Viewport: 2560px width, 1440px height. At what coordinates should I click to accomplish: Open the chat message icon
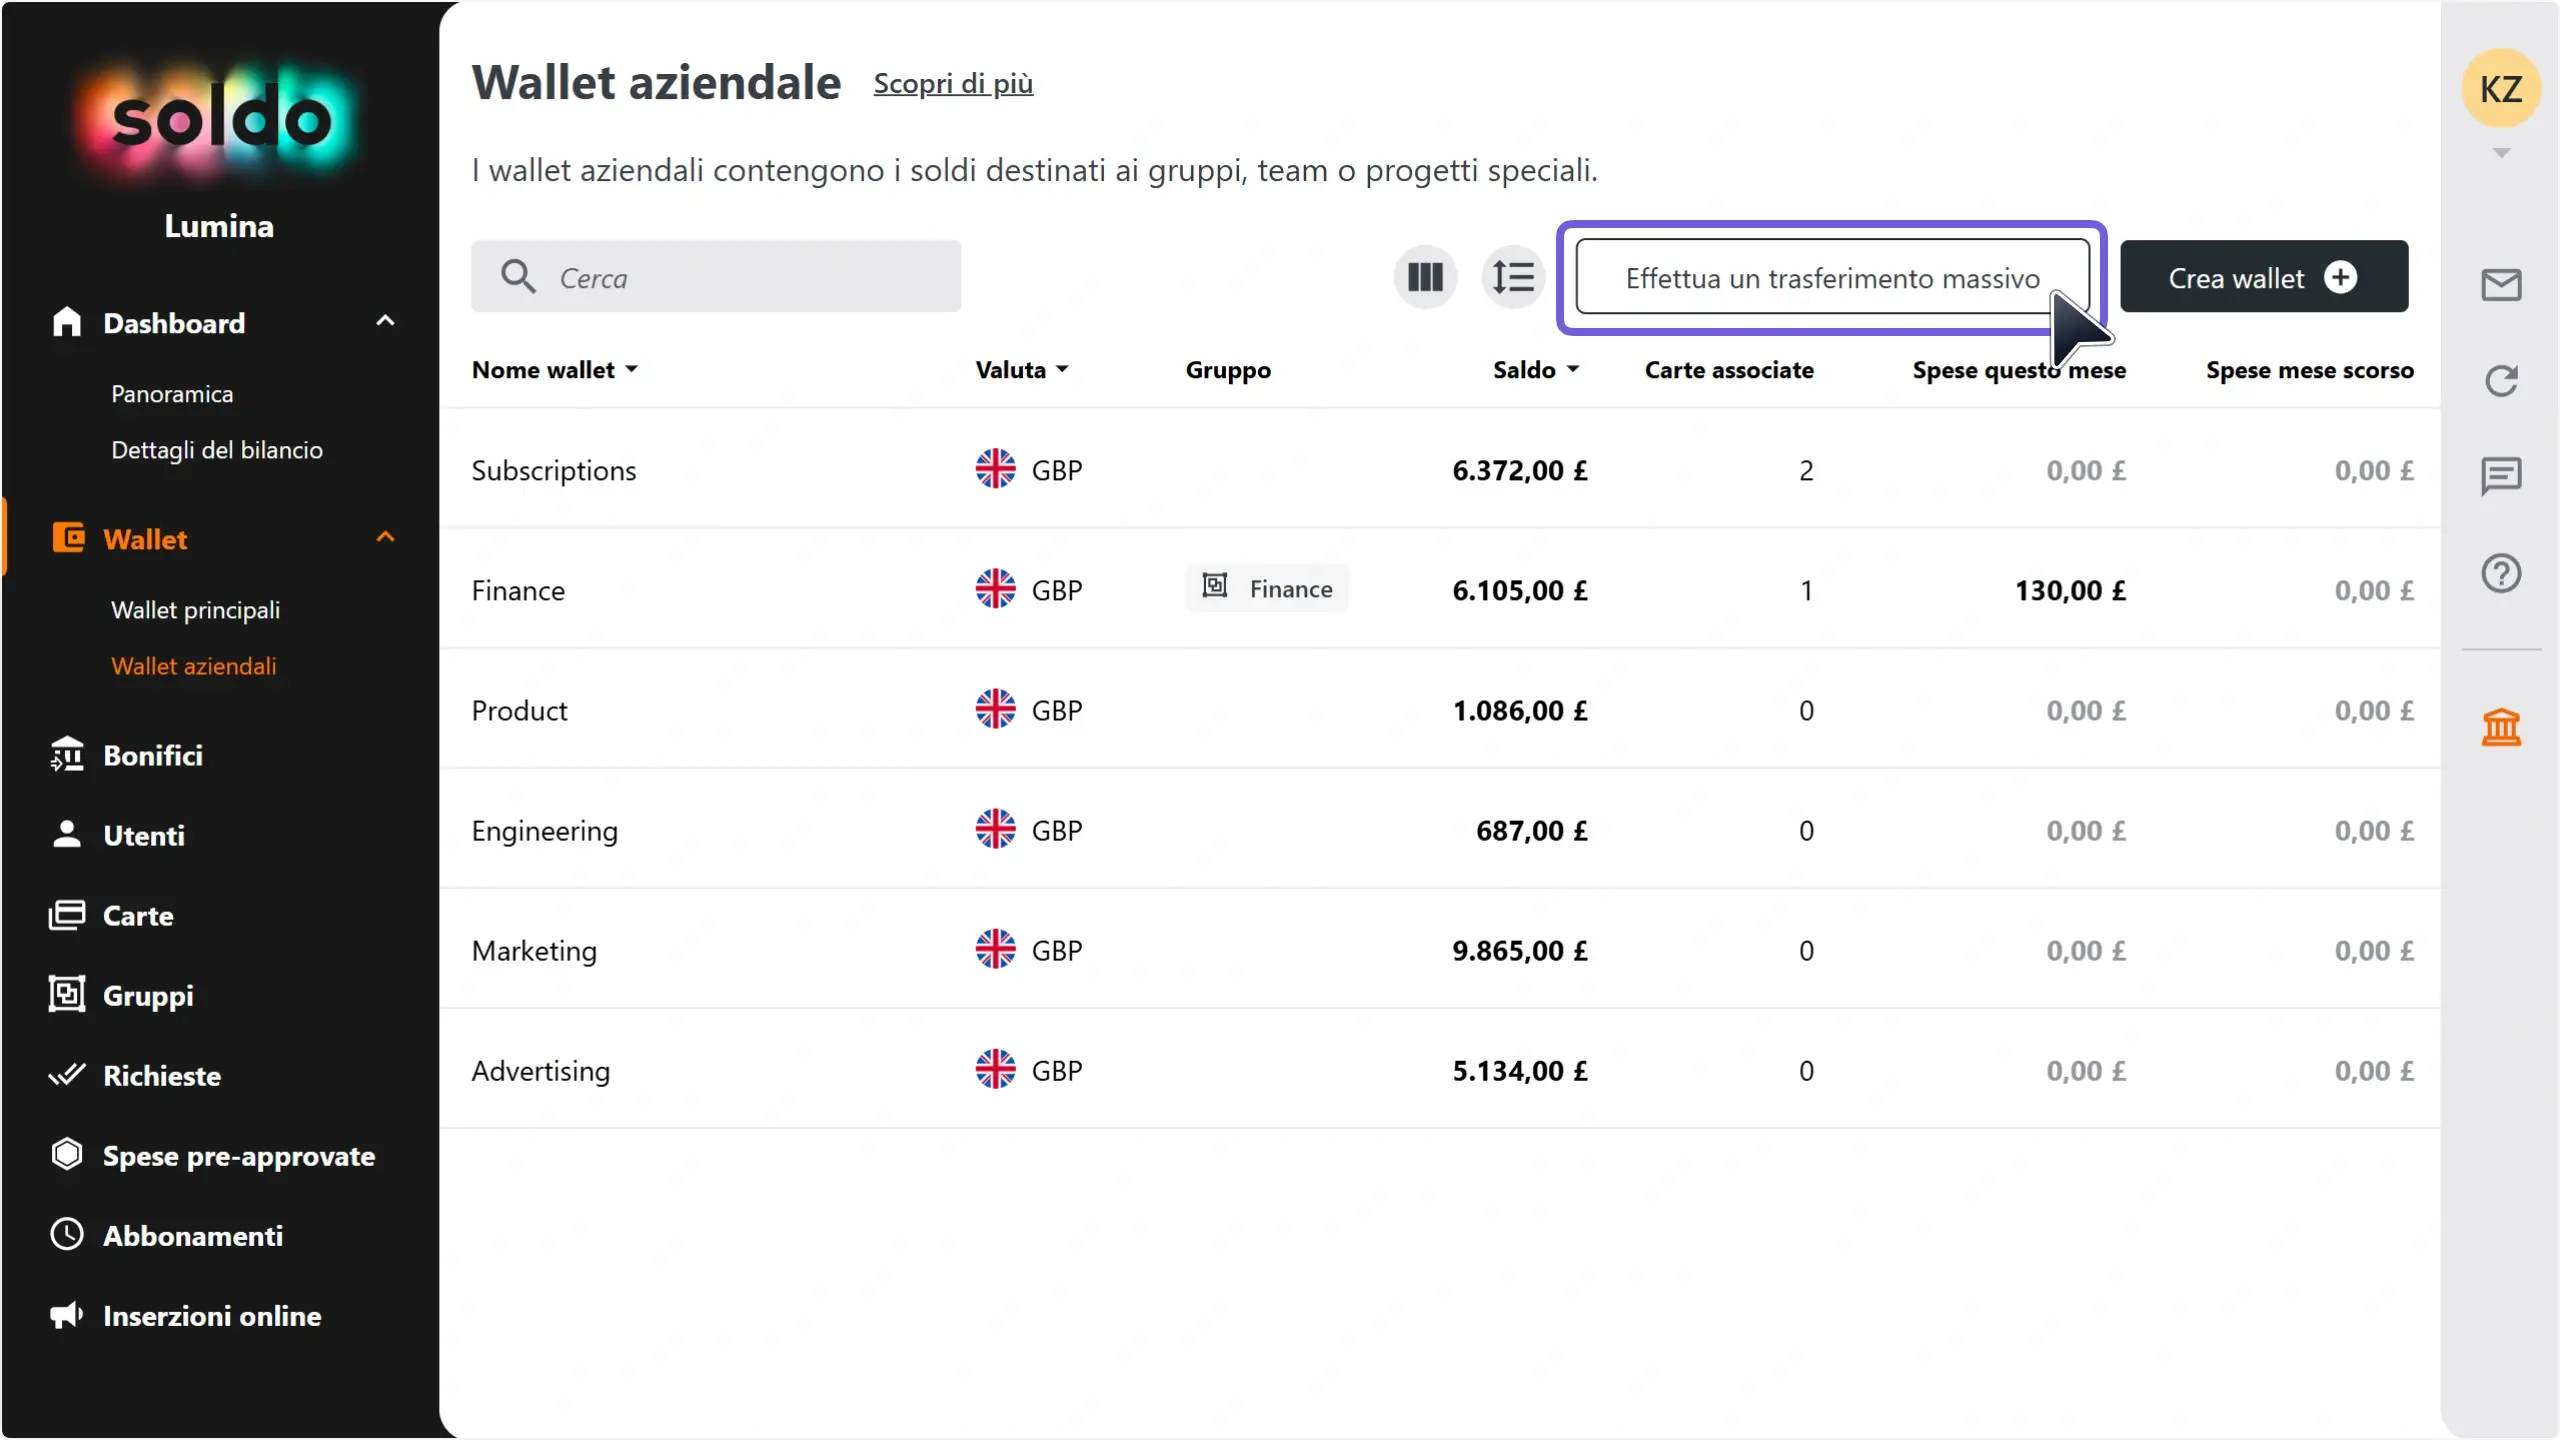(2501, 476)
